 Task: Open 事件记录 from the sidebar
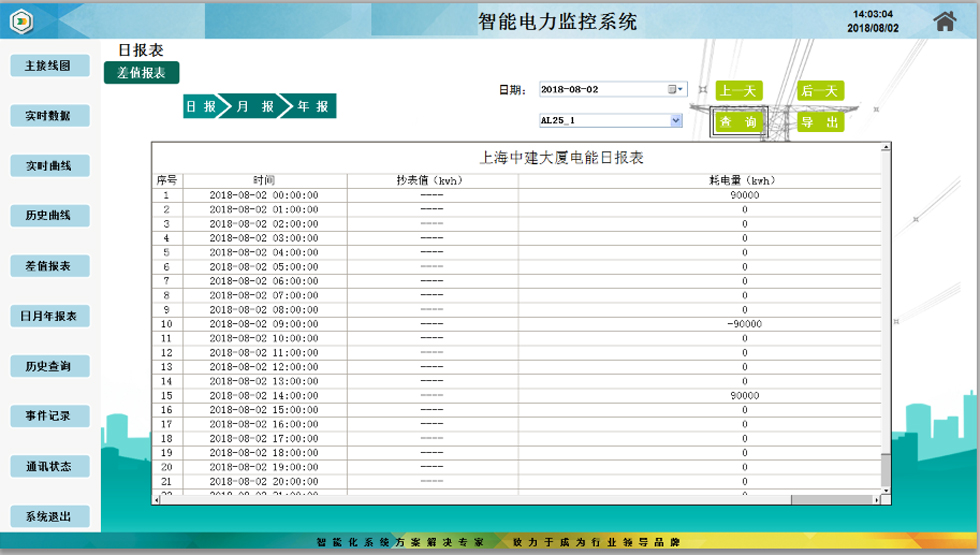click(x=49, y=416)
